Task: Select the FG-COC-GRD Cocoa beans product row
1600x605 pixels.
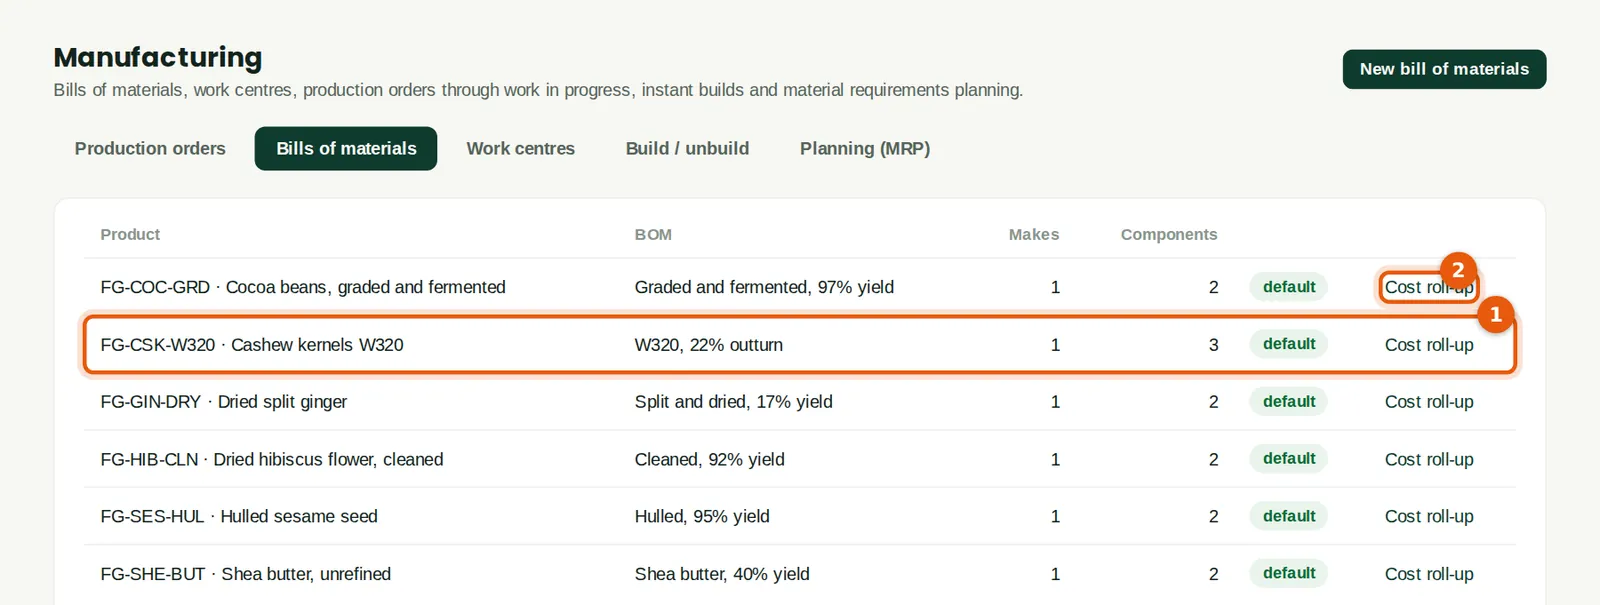Action: pyautogui.click(x=799, y=287)
